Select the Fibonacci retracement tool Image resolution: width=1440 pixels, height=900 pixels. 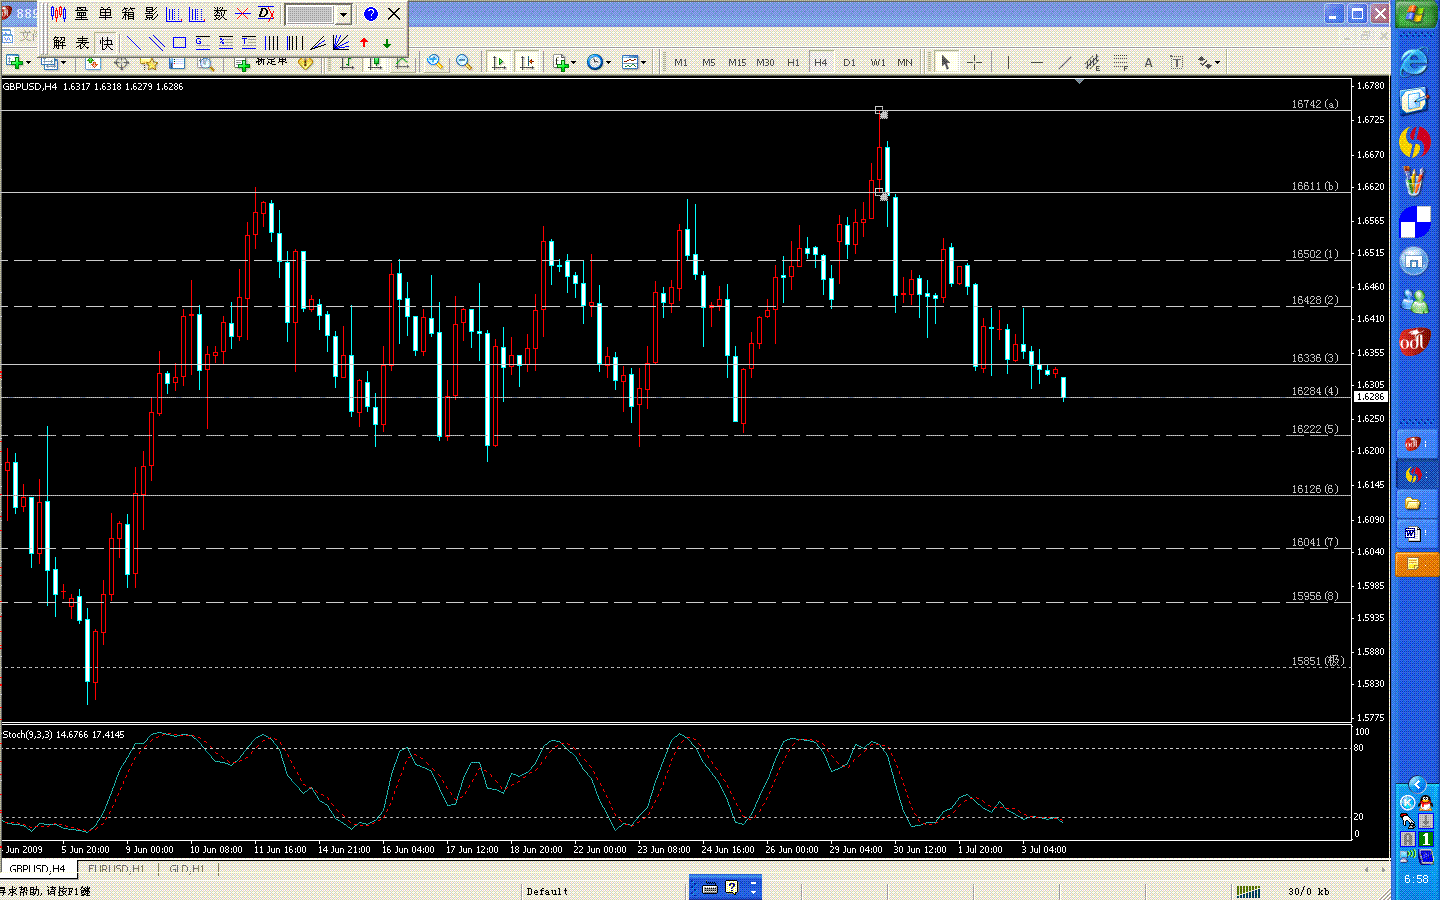tap(1120, 62)
